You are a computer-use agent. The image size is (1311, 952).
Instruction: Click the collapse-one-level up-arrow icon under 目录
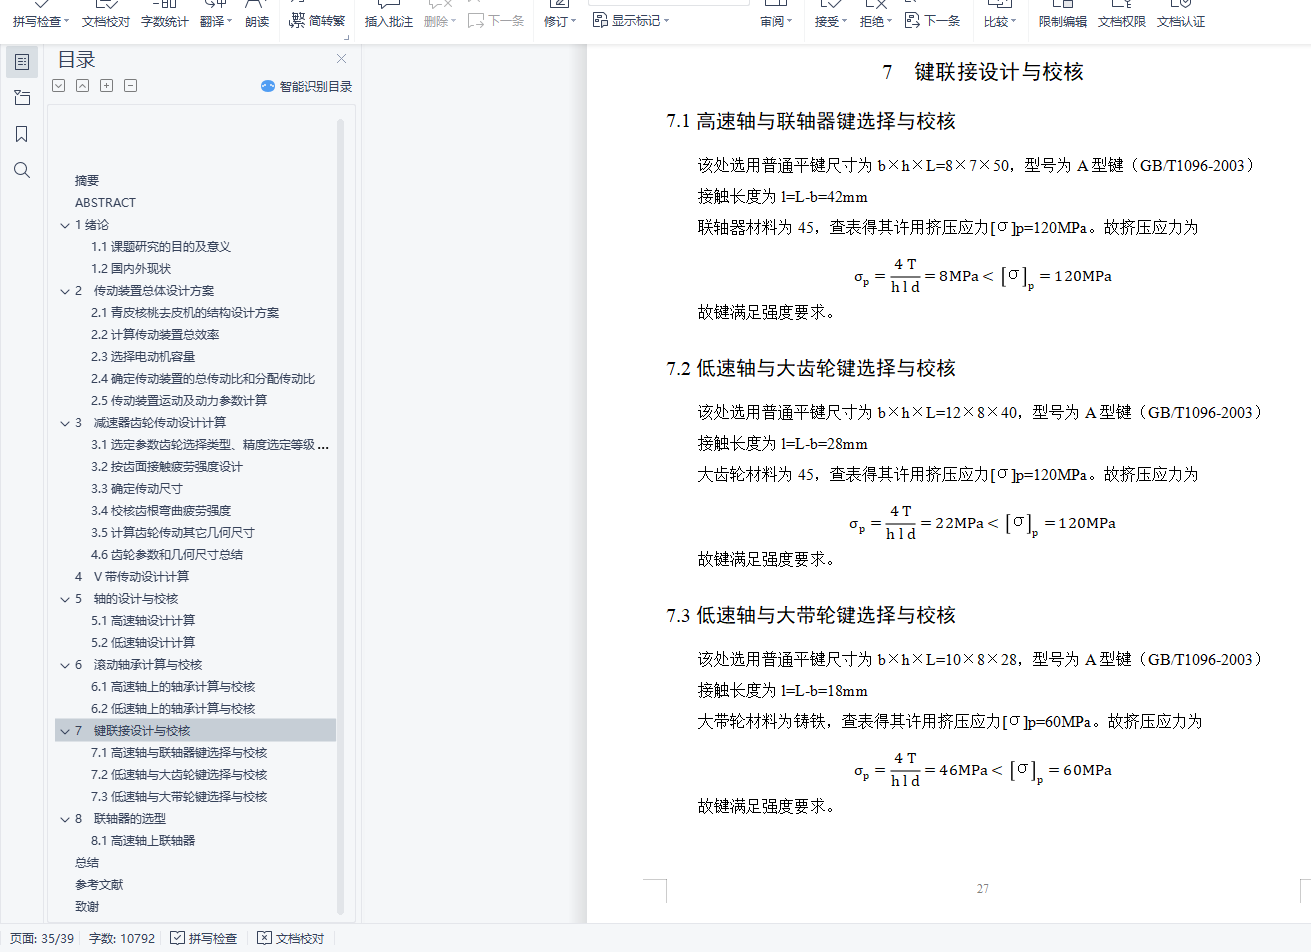coord(83,86)
